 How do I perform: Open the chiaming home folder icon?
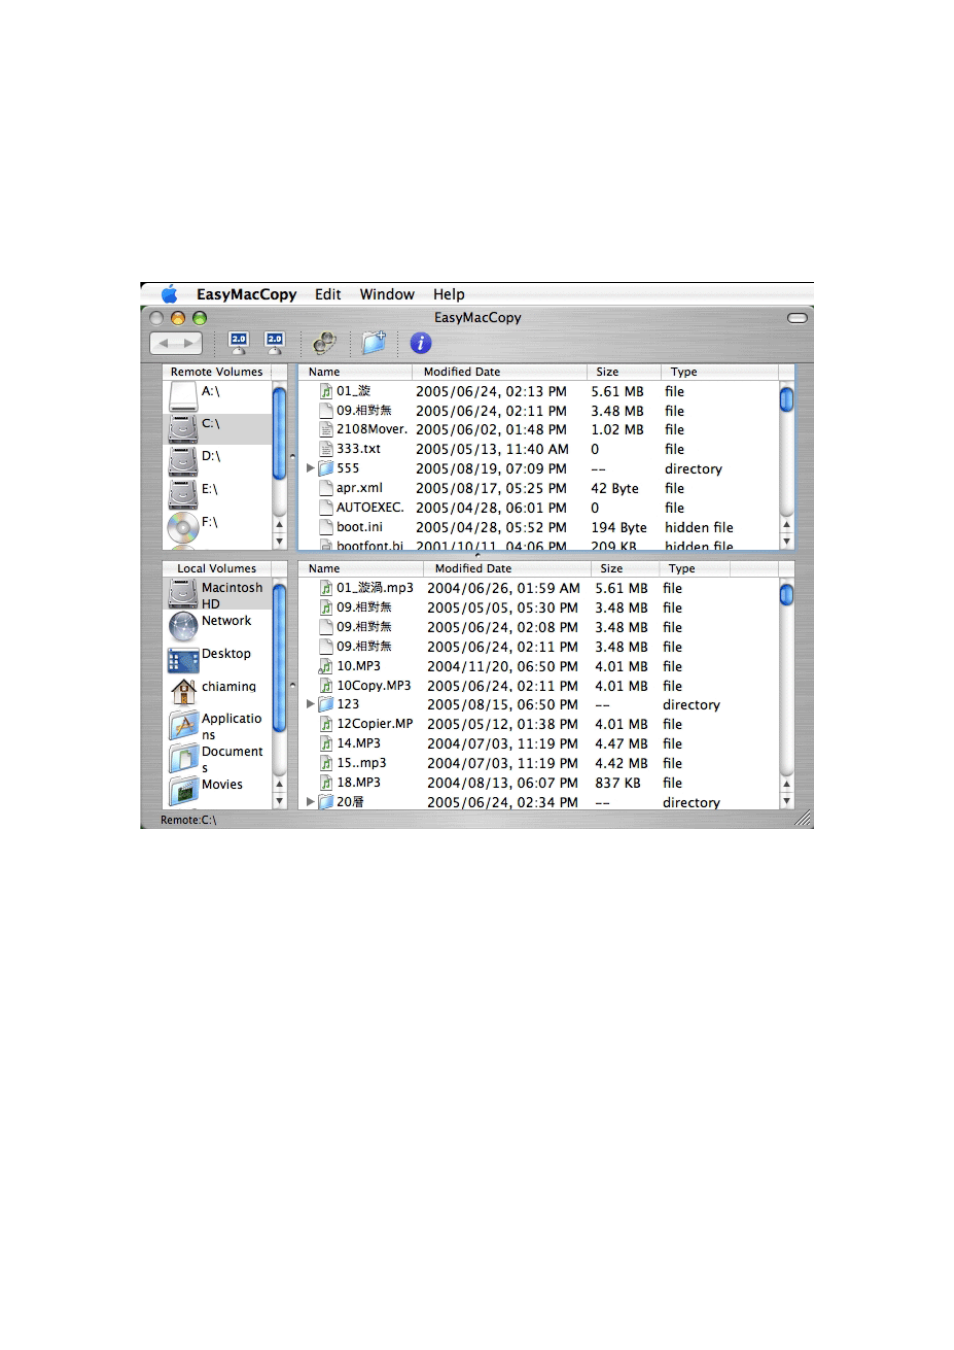coord(183,692)
